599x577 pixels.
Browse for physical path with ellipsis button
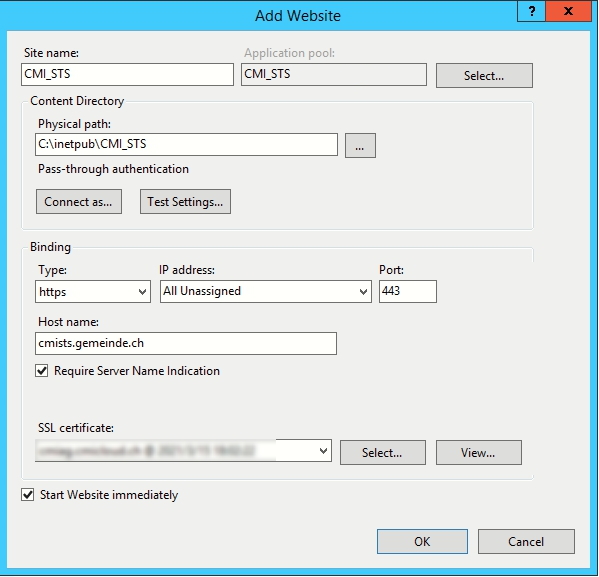[x=360, y=146]
